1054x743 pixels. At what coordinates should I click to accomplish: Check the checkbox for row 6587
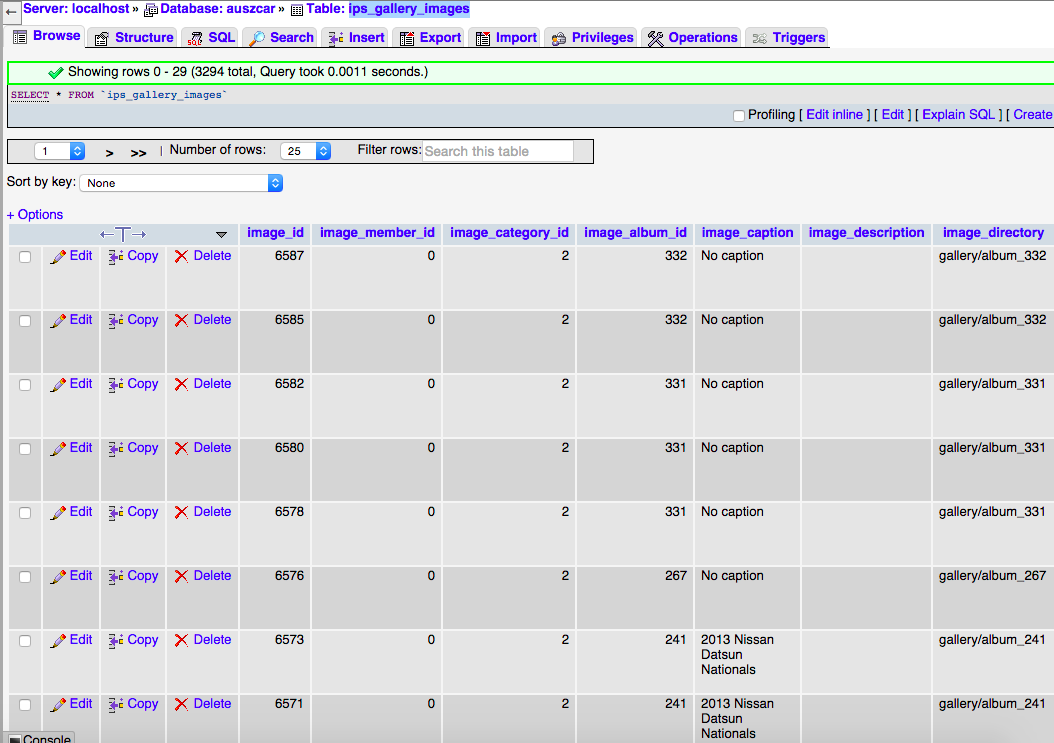tap(25, 257)
